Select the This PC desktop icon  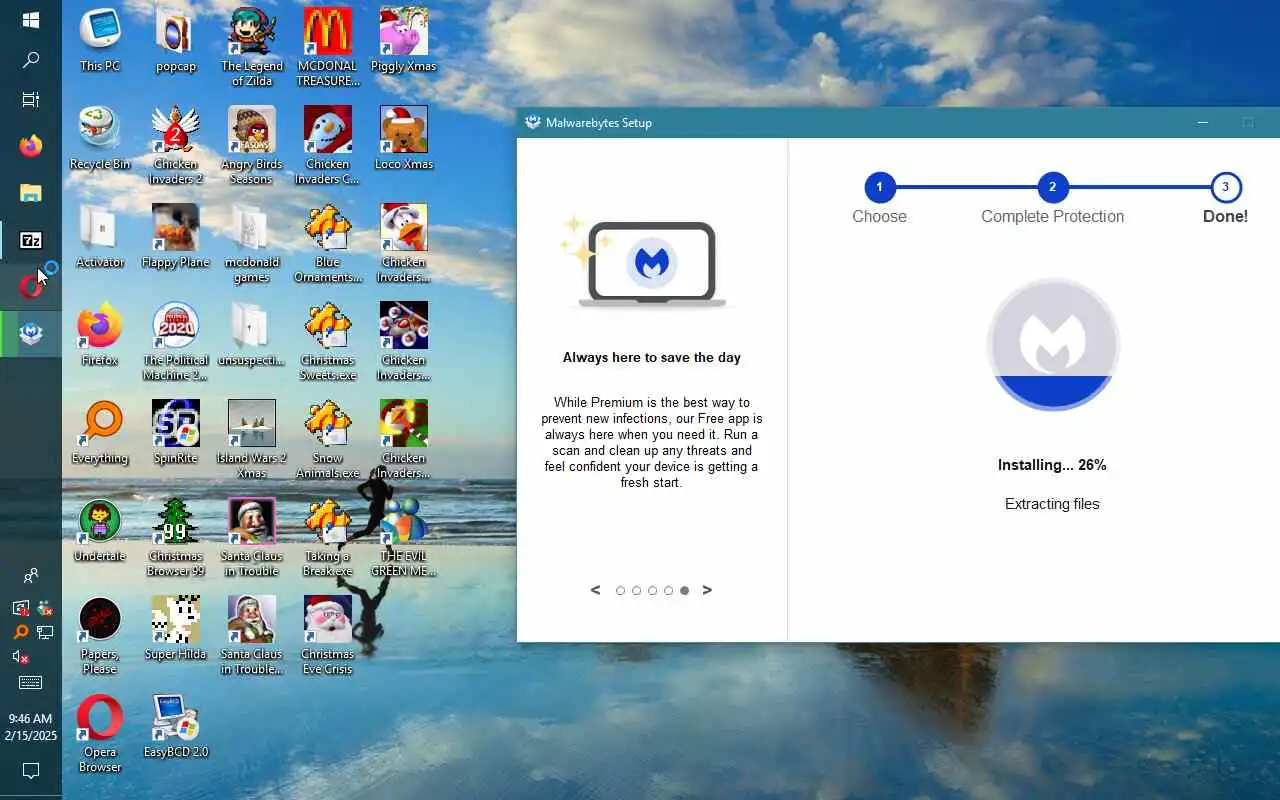[100, 41]
